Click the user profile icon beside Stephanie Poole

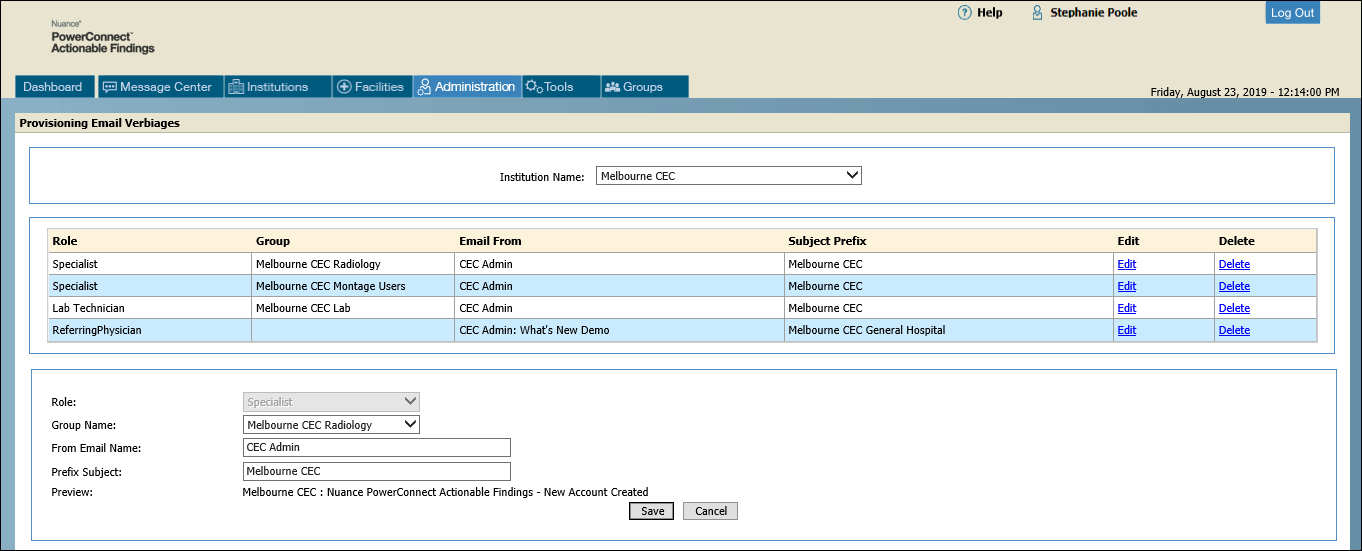[x=1037, y=13]
